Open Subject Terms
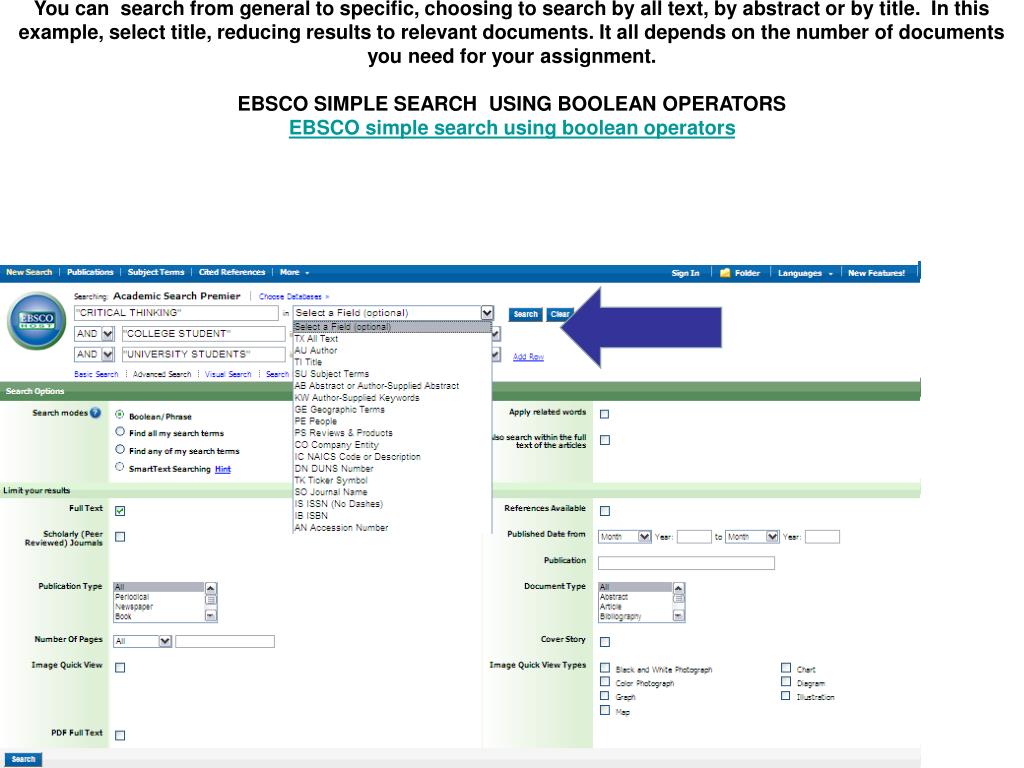 [x=156, y=272]
